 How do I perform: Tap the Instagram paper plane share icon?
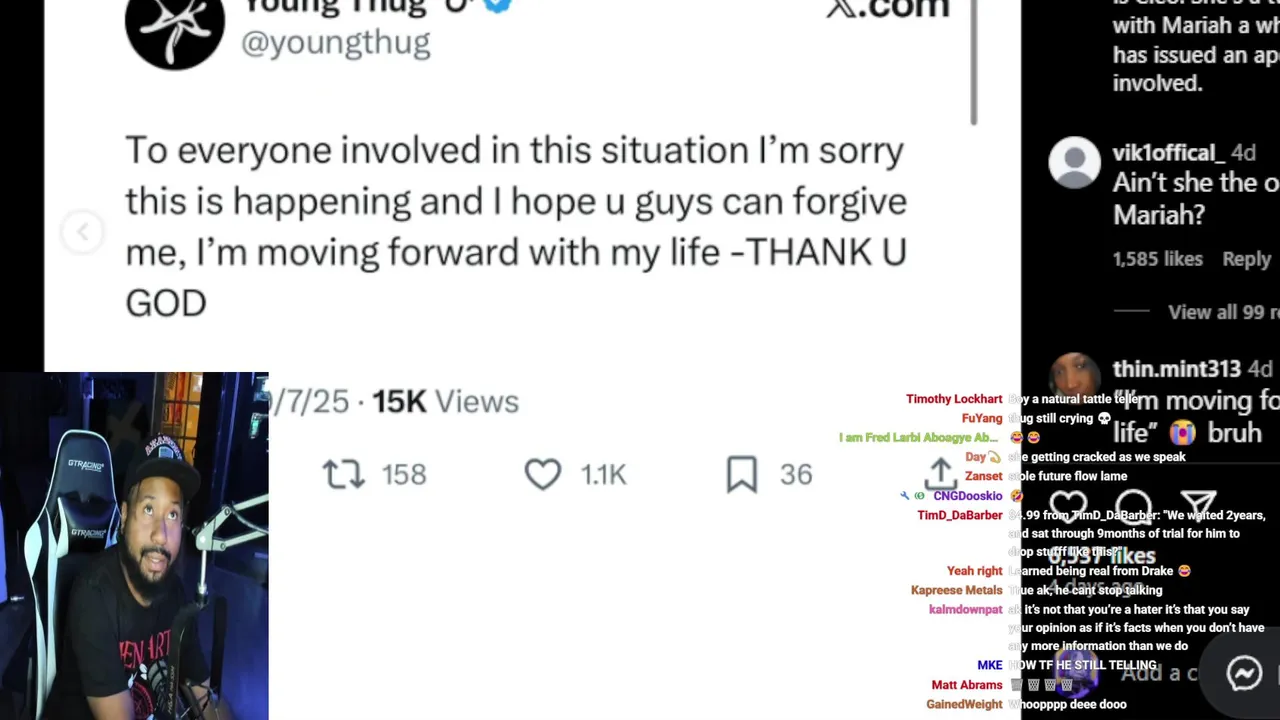(1198, 507)
